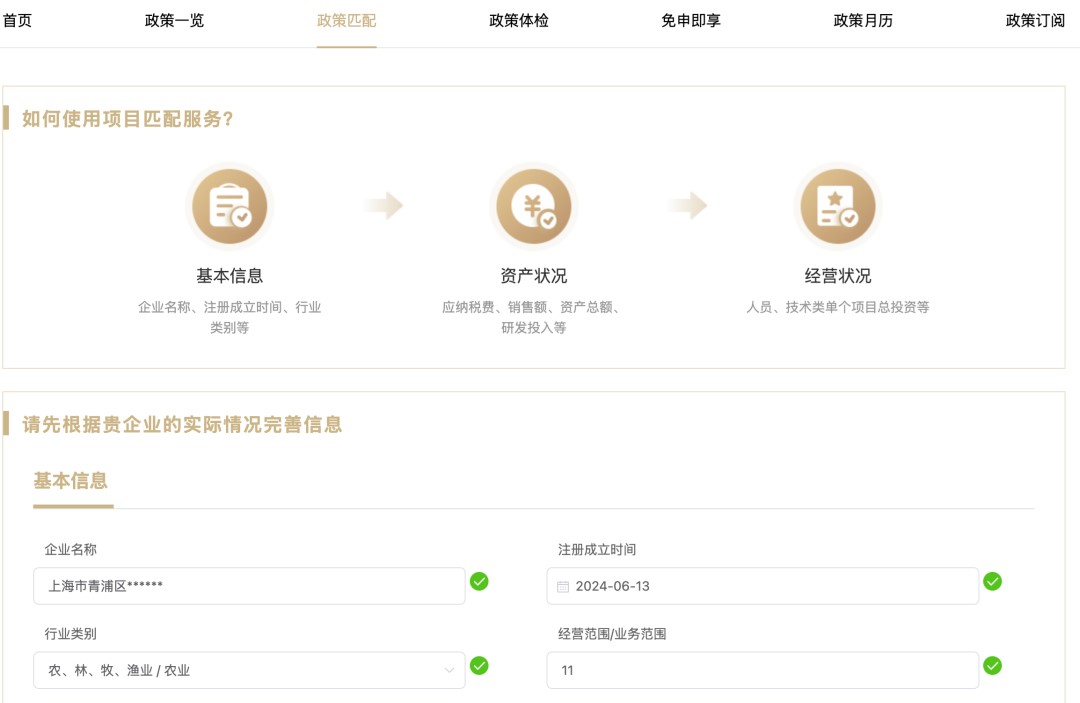The image size is (1080, 703).
Task: Go to 首页 homepage
Action: (x=17, y=20)
